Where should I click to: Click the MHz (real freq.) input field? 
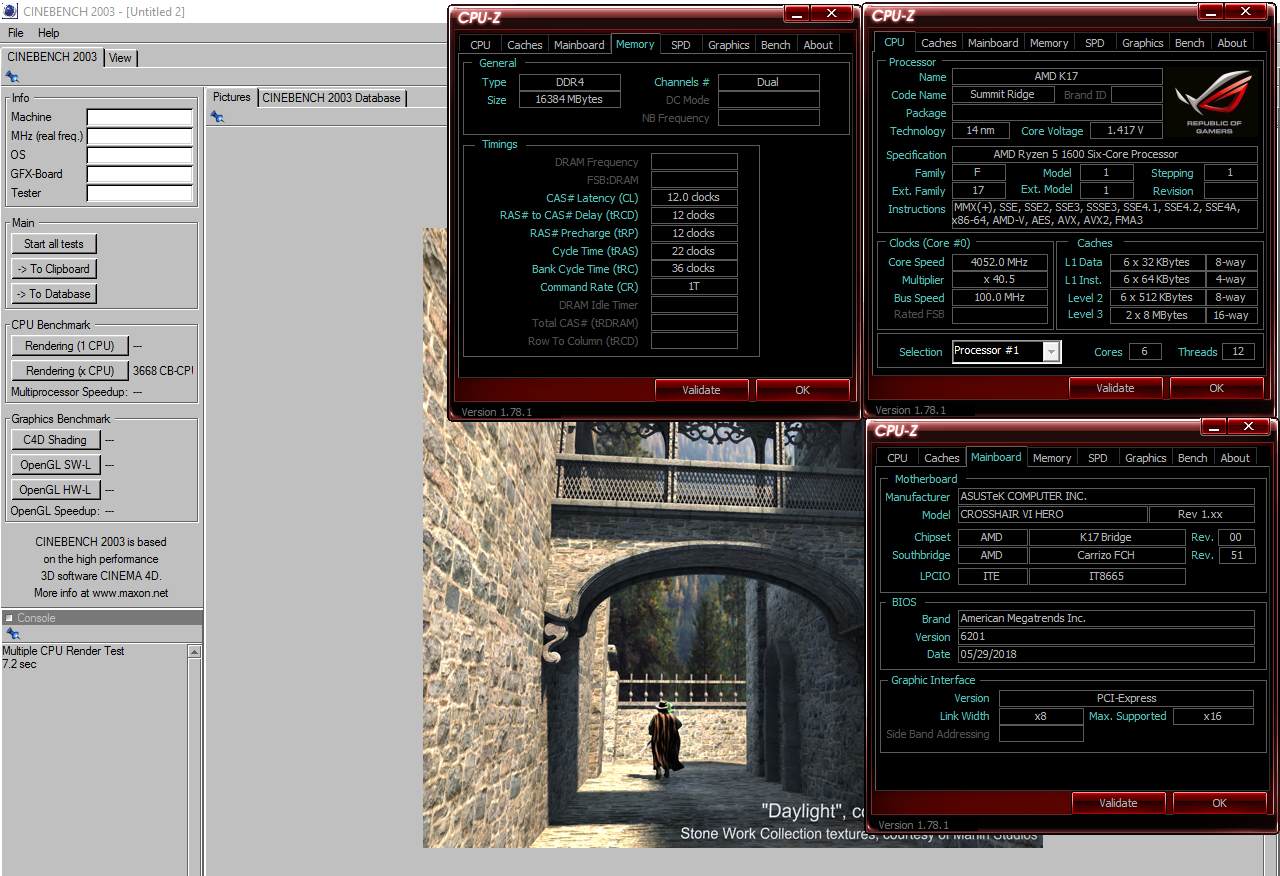140,137
